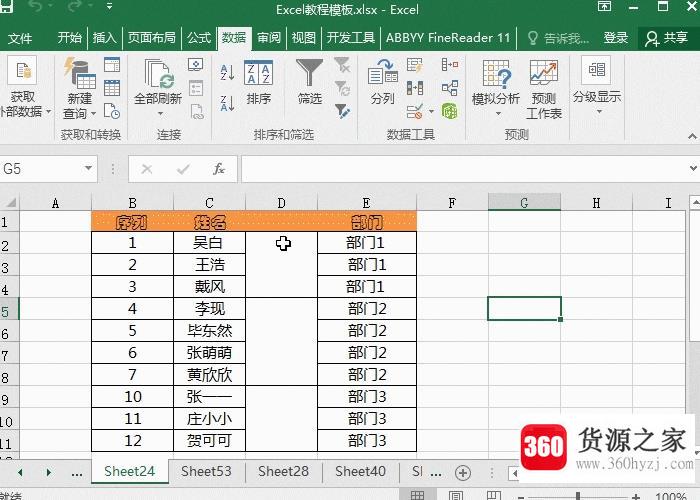Click the 共享 share button
700x500 pixels.
coord(667,38)
